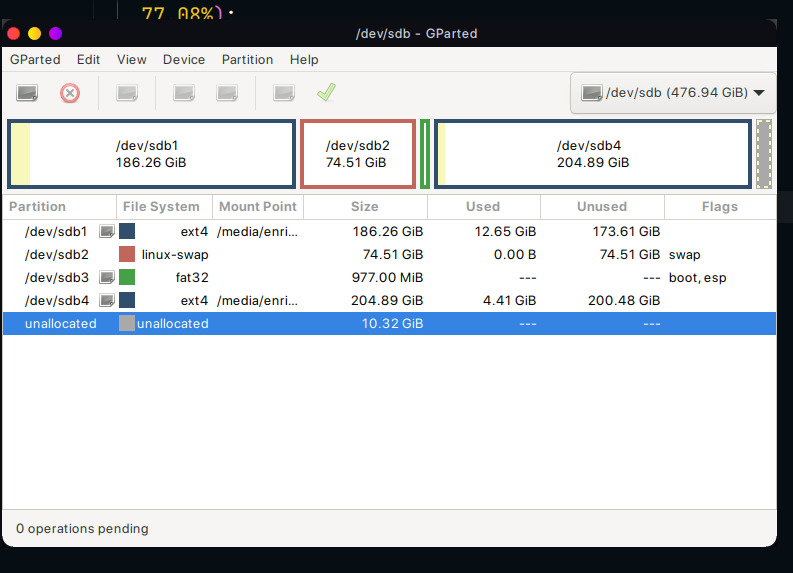Select the /dev/sdb2 swap block in the disk map
The width and height of the screenshot is (793, 573).
coord(358,154)
